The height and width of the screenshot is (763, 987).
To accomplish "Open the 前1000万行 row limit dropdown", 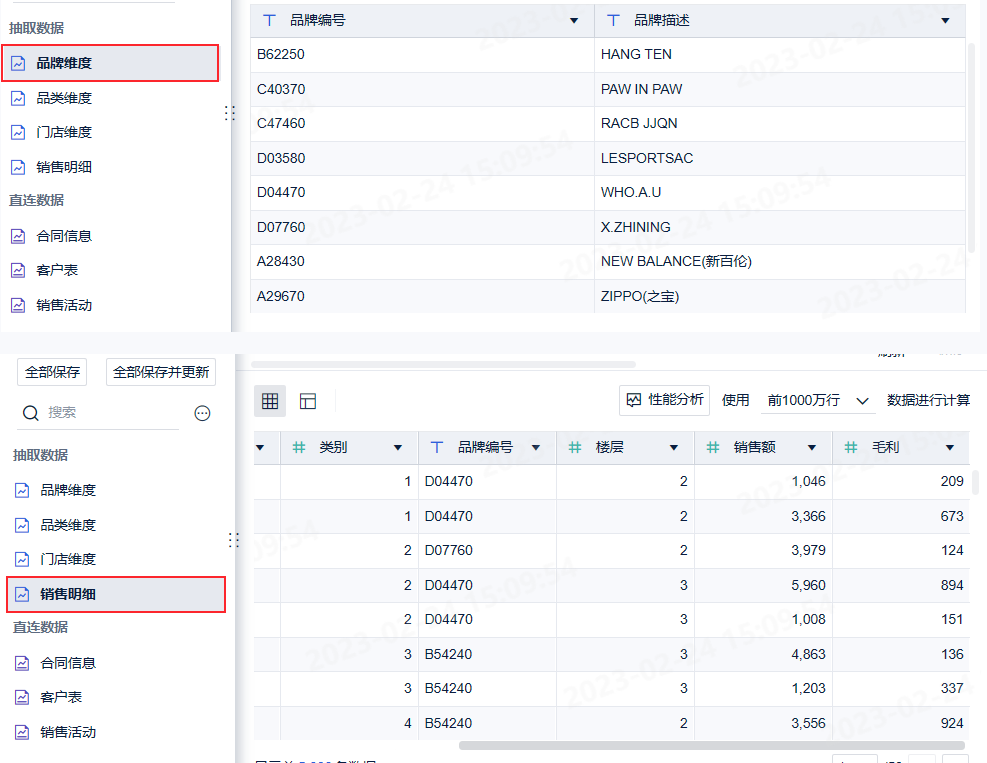I will pyautogui.click(x=818, y=400).
